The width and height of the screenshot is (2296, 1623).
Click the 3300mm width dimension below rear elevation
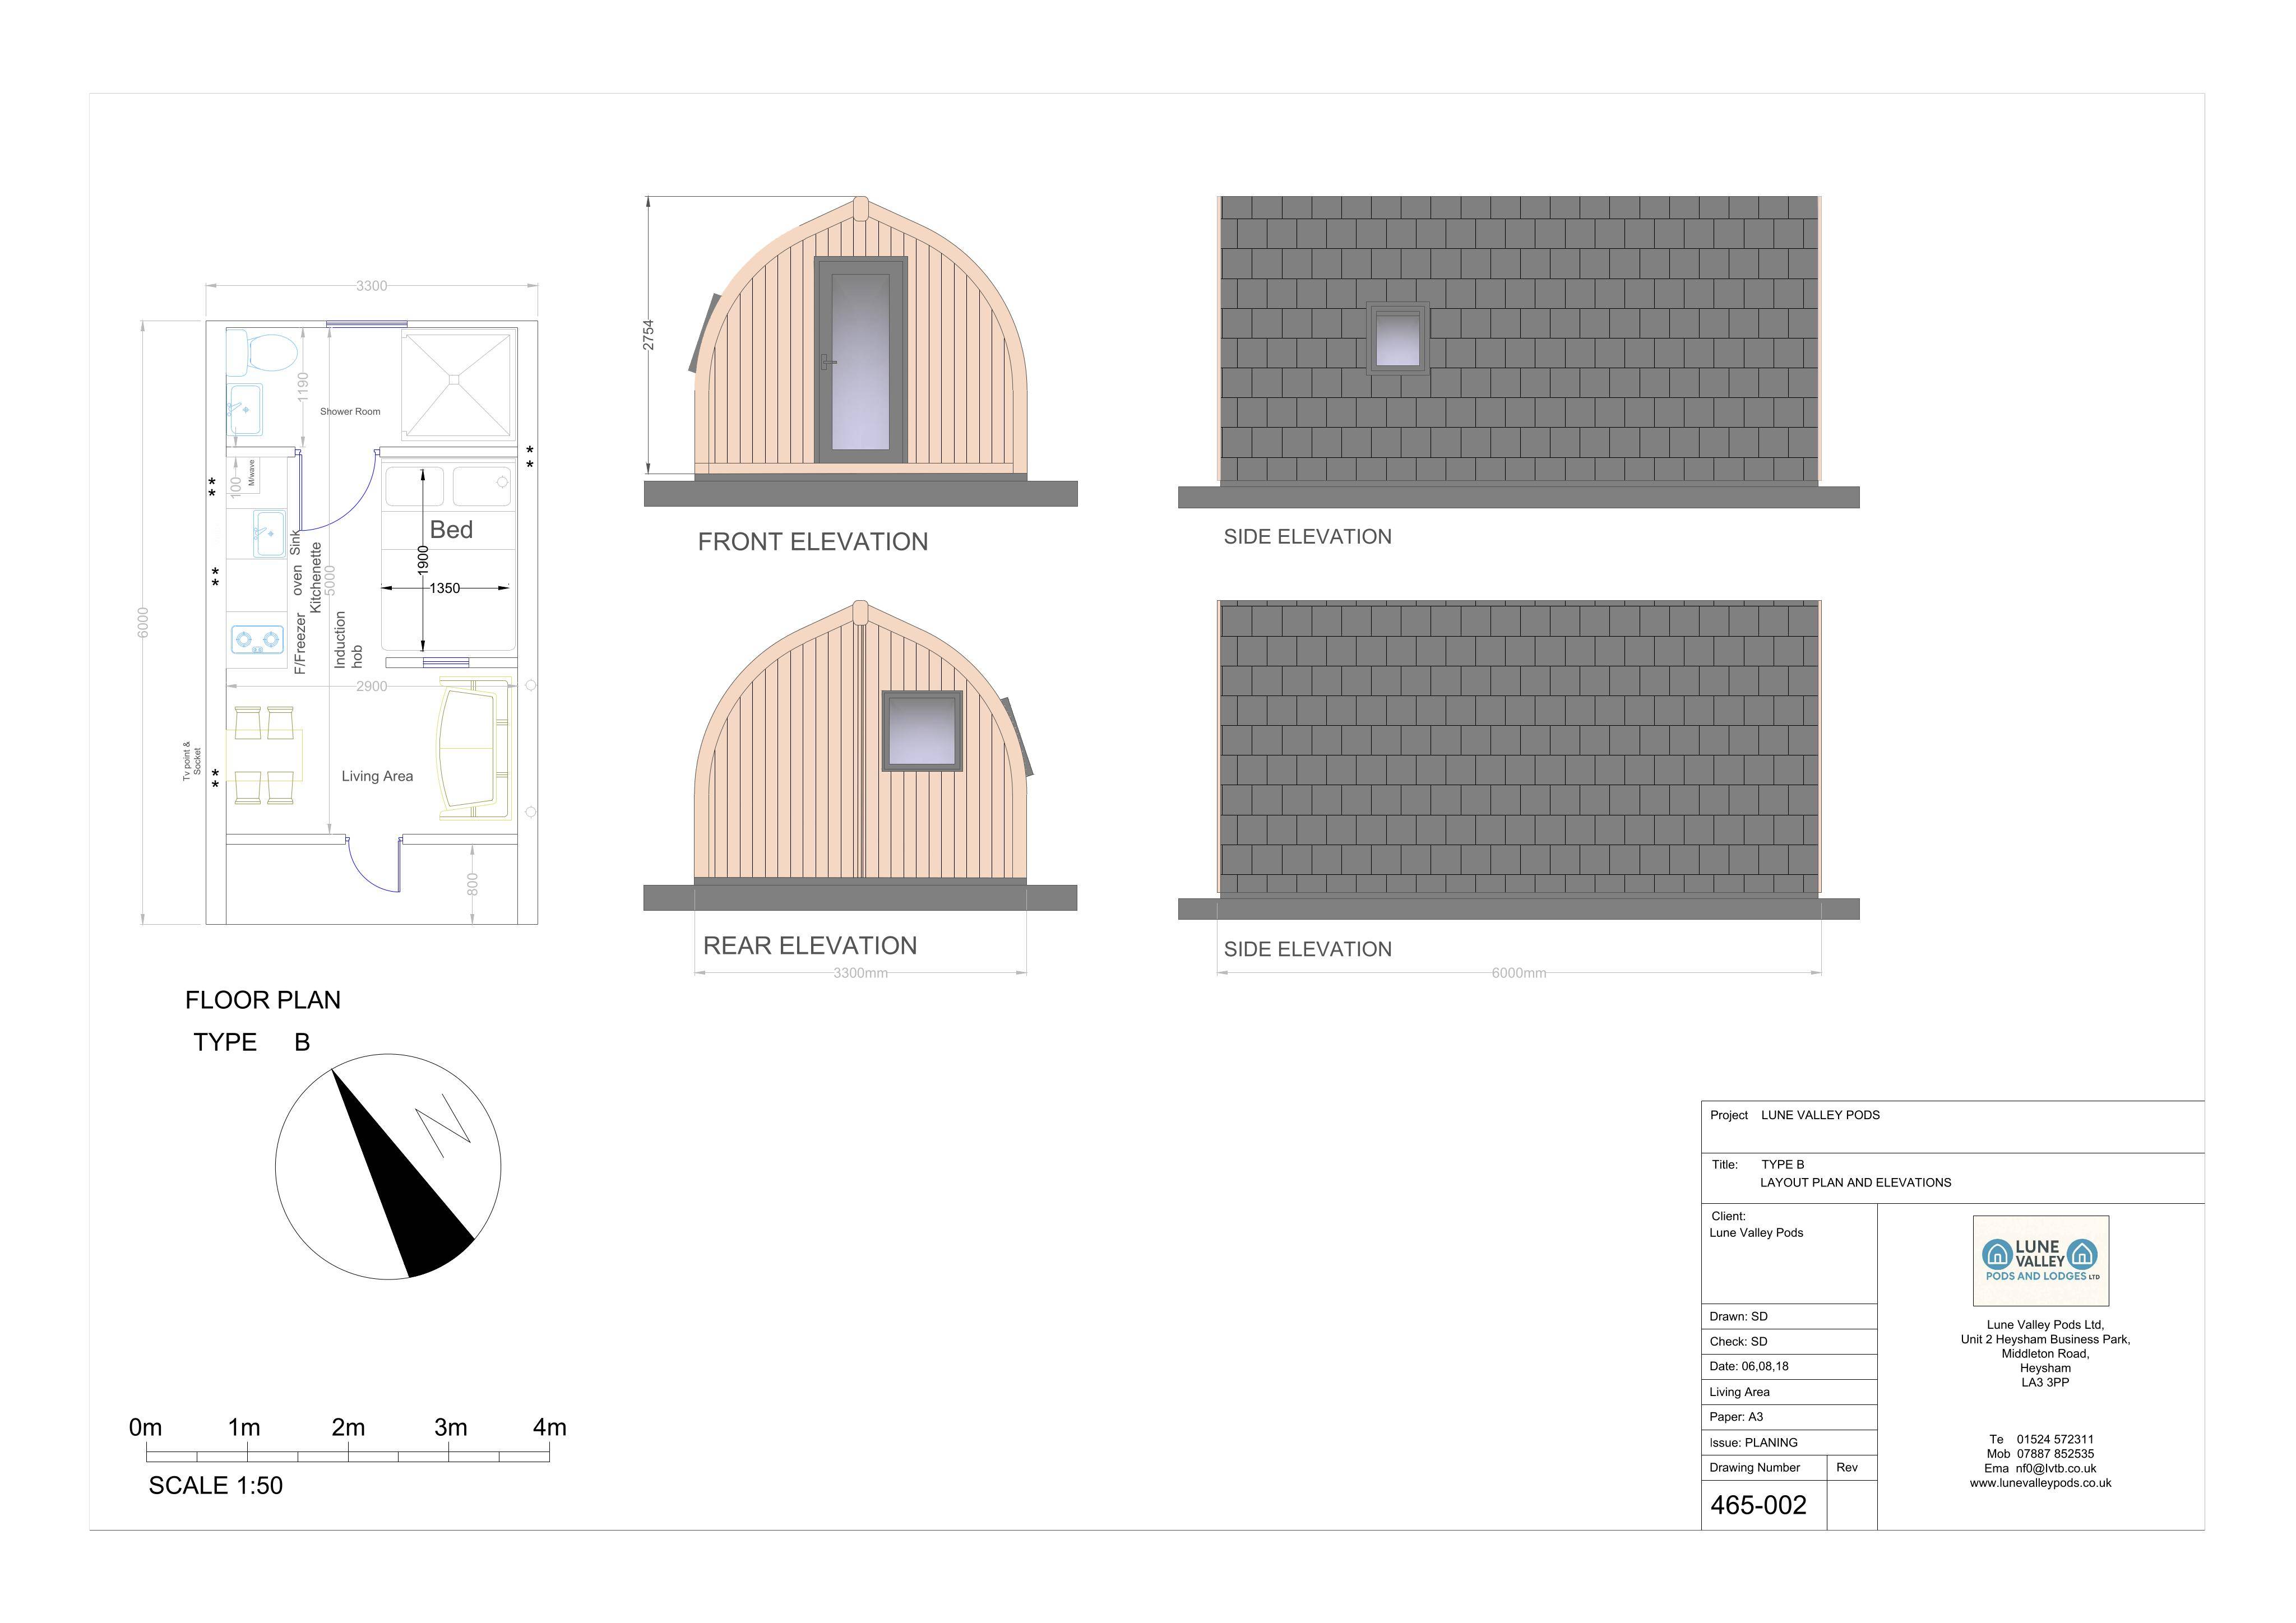click(860, 973)
